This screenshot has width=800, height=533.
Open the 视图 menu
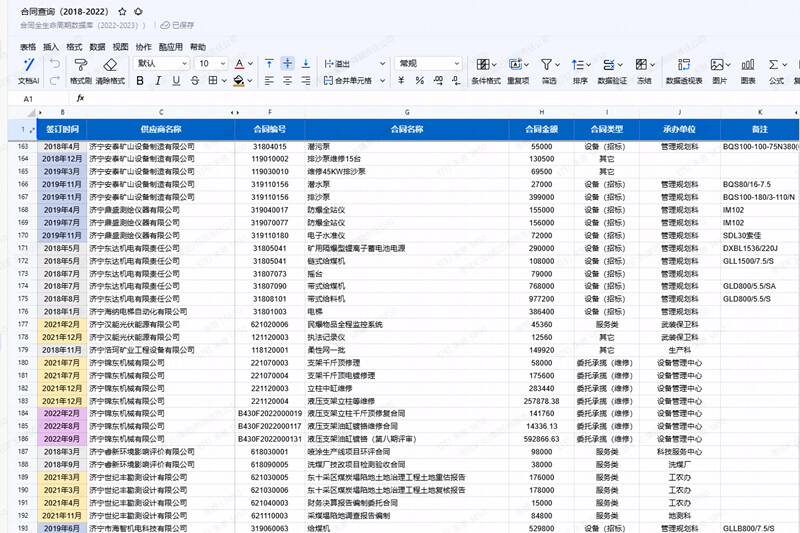click(120, 47)
